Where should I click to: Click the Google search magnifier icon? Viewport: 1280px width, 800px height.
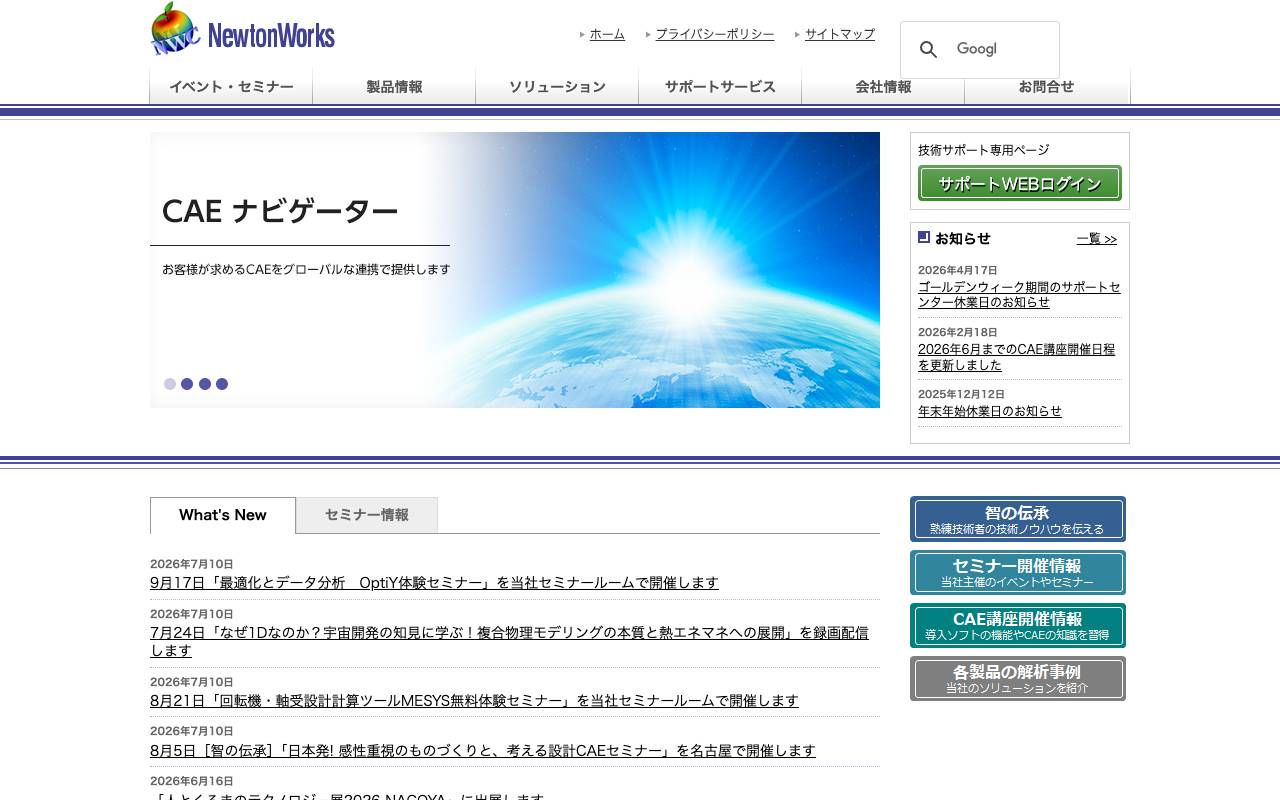(x=928, y=50)
